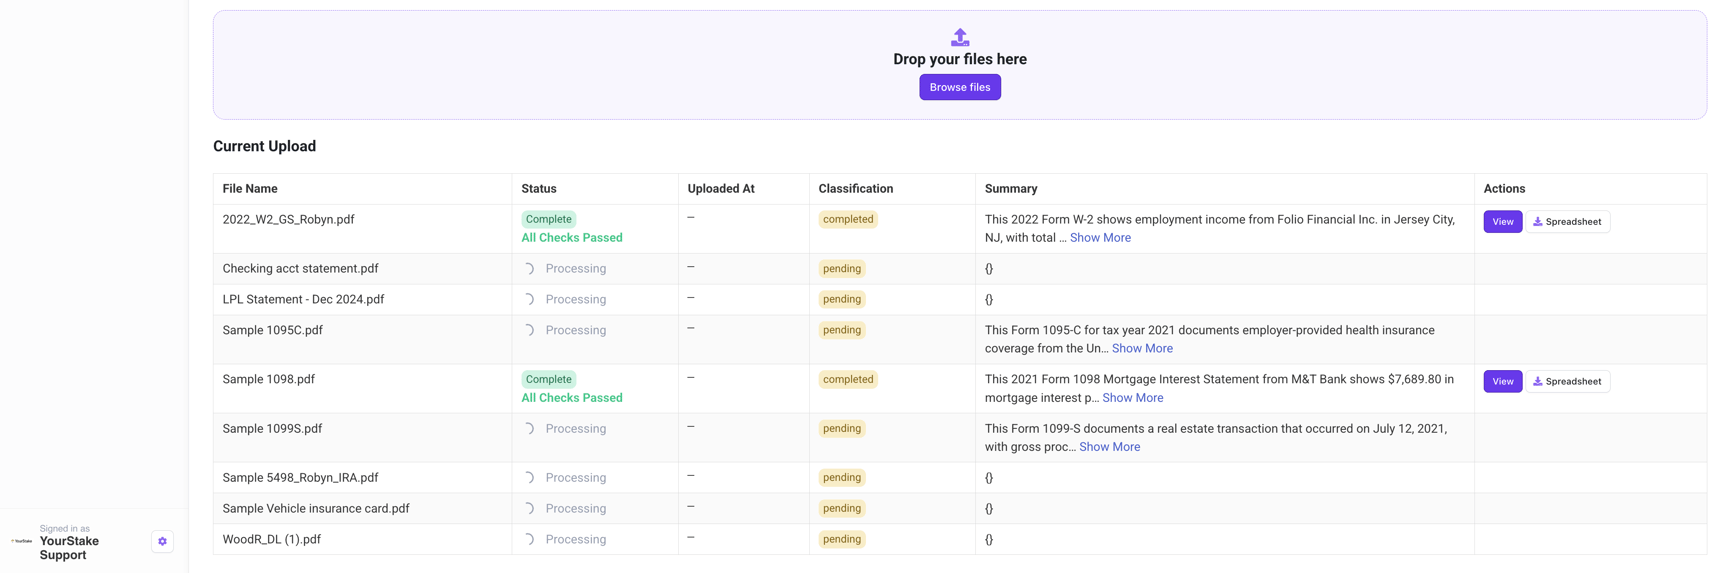The width and height of the screenshot is (1720, 573).
Task: Select file name Sample 1099S.pdf
Action: [272, 429]
